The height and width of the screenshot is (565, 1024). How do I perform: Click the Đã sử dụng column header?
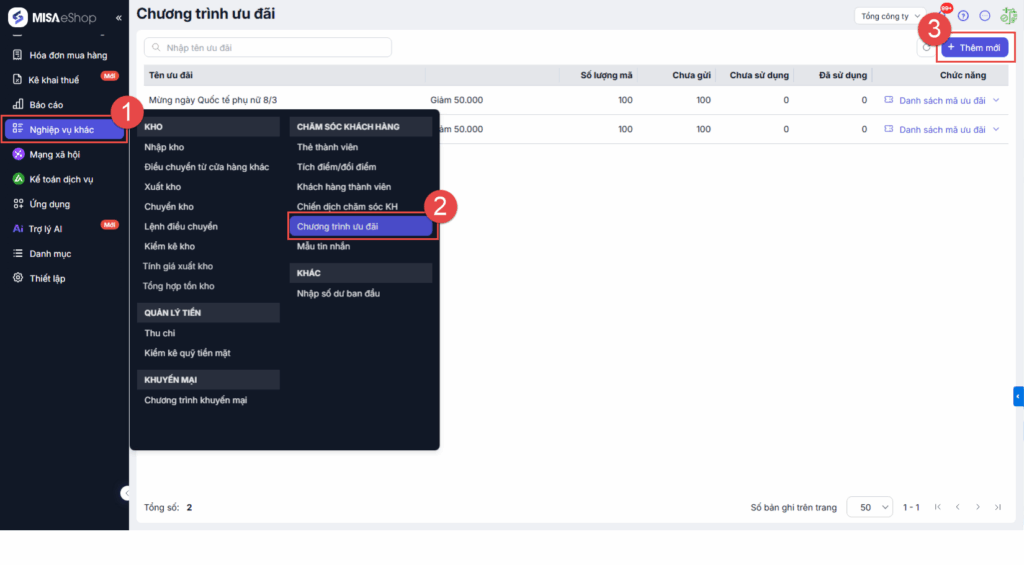[843, 75]
